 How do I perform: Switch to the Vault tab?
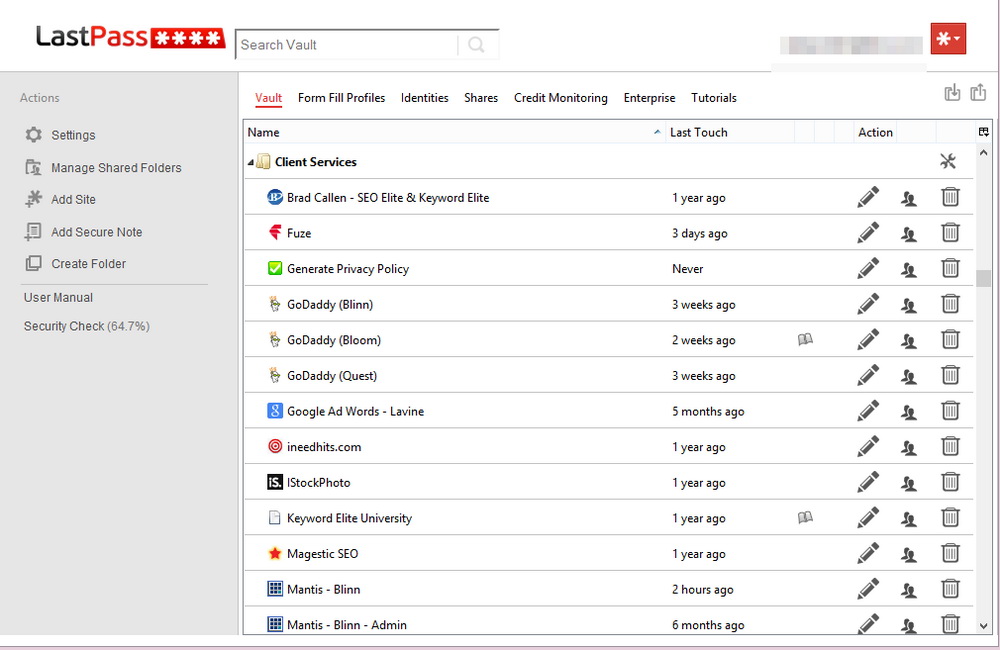(268, 98)
